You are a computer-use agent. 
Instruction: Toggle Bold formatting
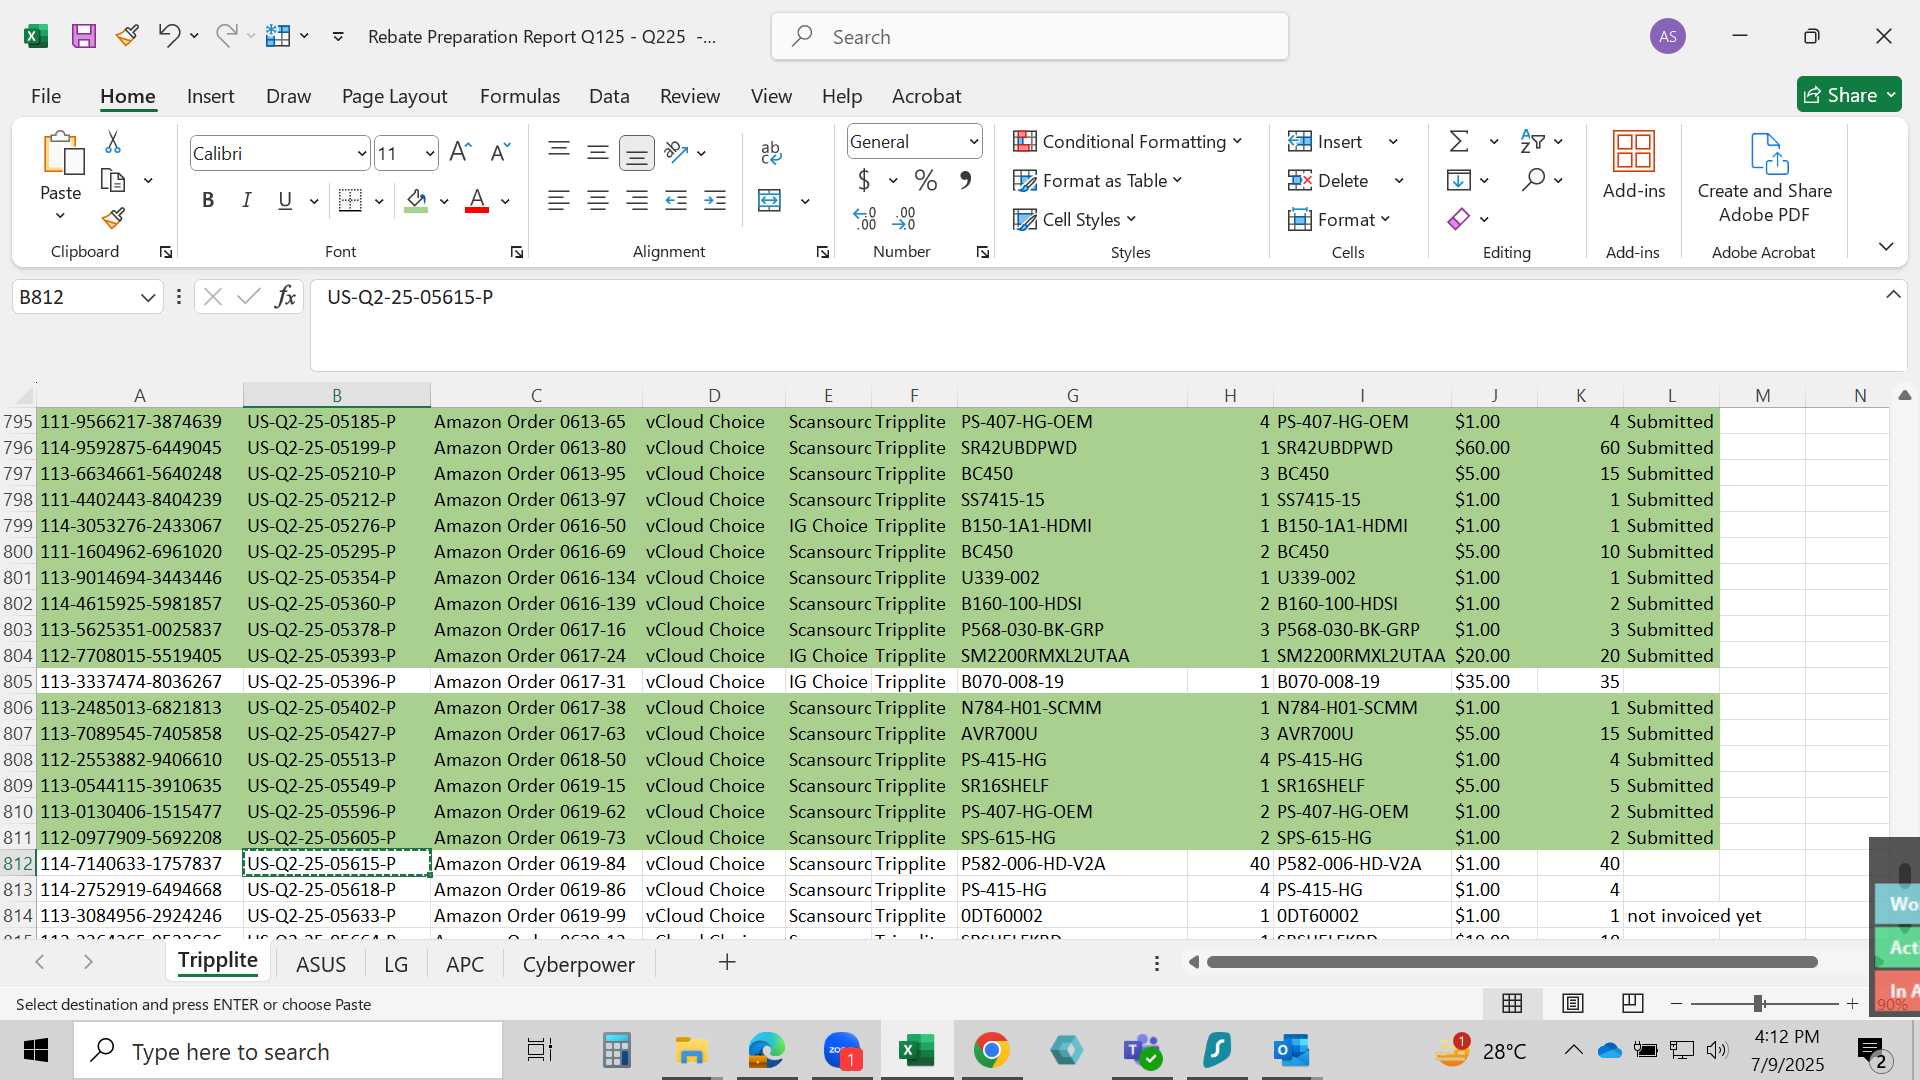(208, 200)
